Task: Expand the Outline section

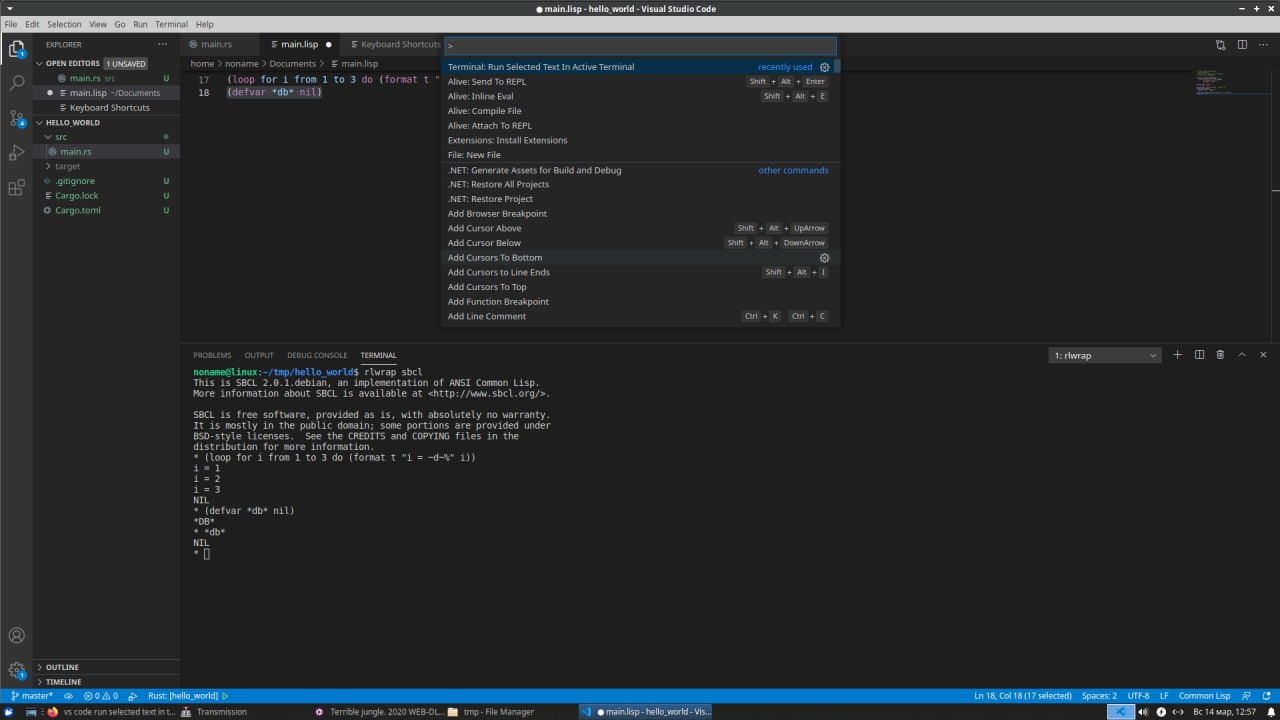Action: coord(62,667)
